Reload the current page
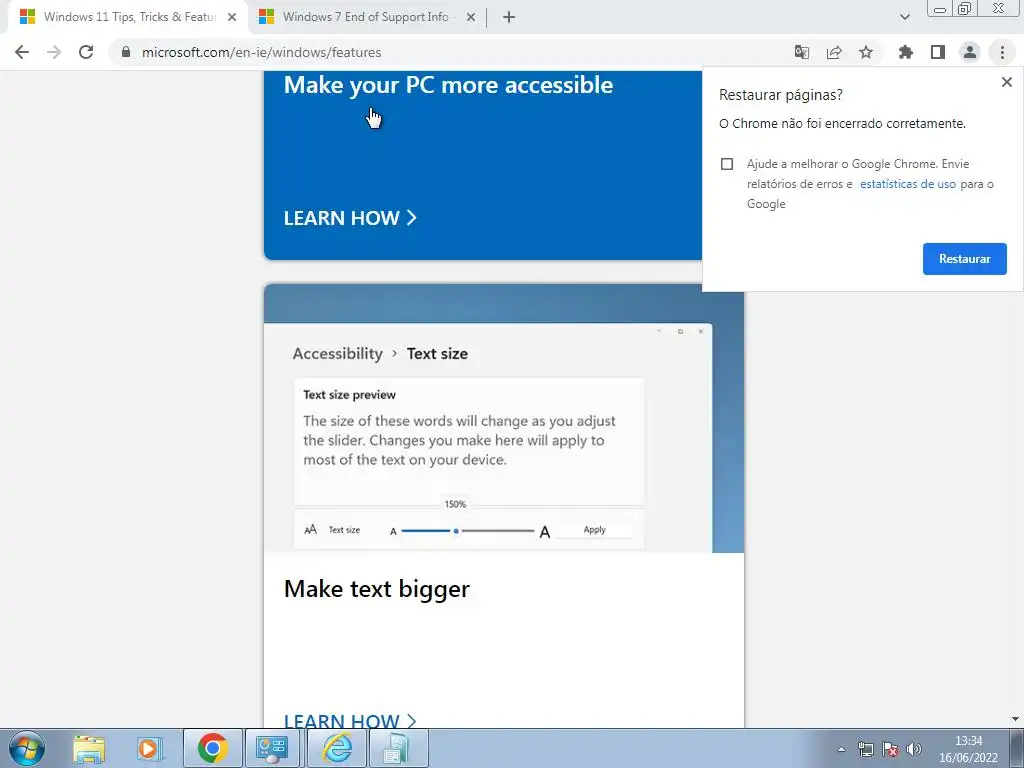The width and height of the screenshot is (1024, 768). [x=86, y=52]
